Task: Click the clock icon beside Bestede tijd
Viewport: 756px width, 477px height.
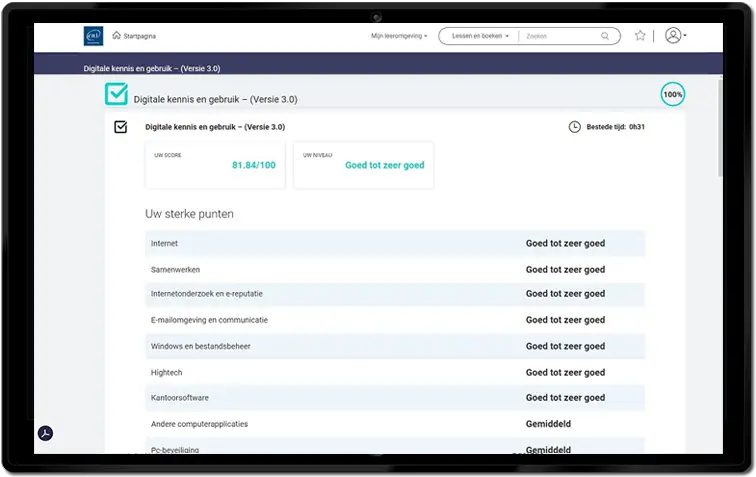Action: [574, 127]
